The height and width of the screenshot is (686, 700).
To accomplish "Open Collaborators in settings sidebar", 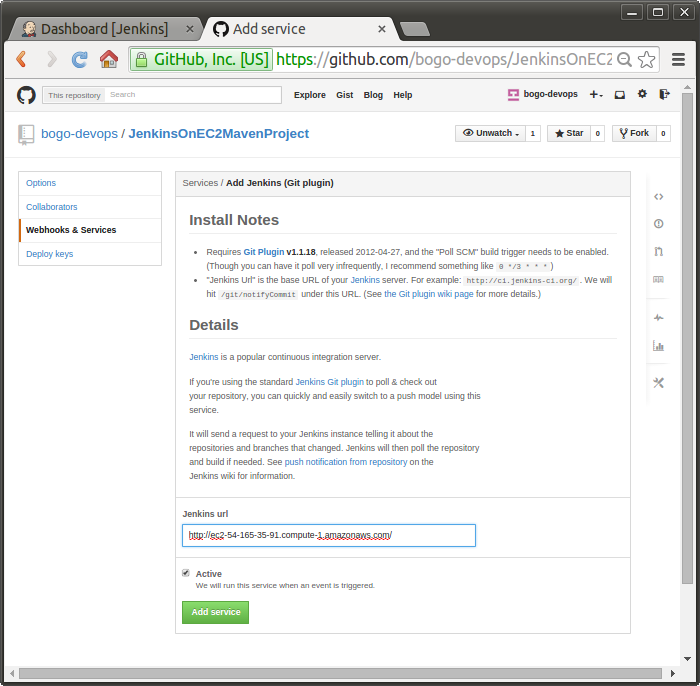I will [x=51, y=207].
